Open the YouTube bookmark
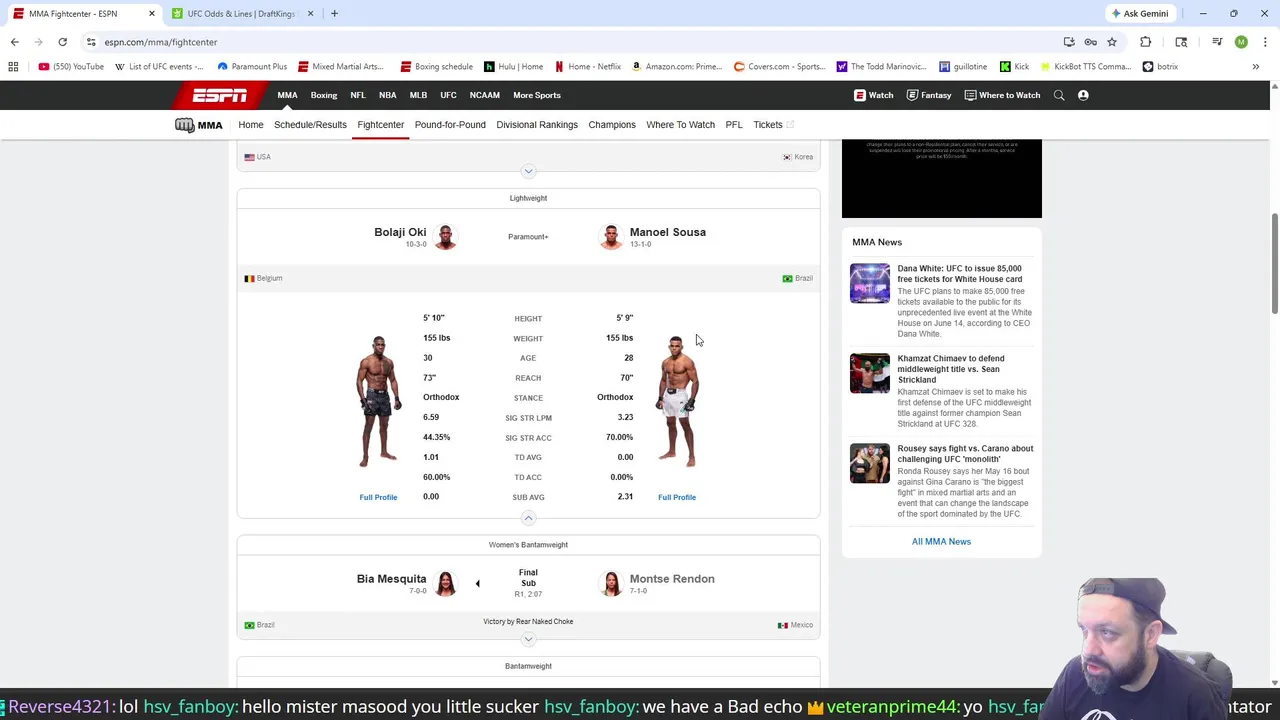1280x720 pixels. (71, 66)
